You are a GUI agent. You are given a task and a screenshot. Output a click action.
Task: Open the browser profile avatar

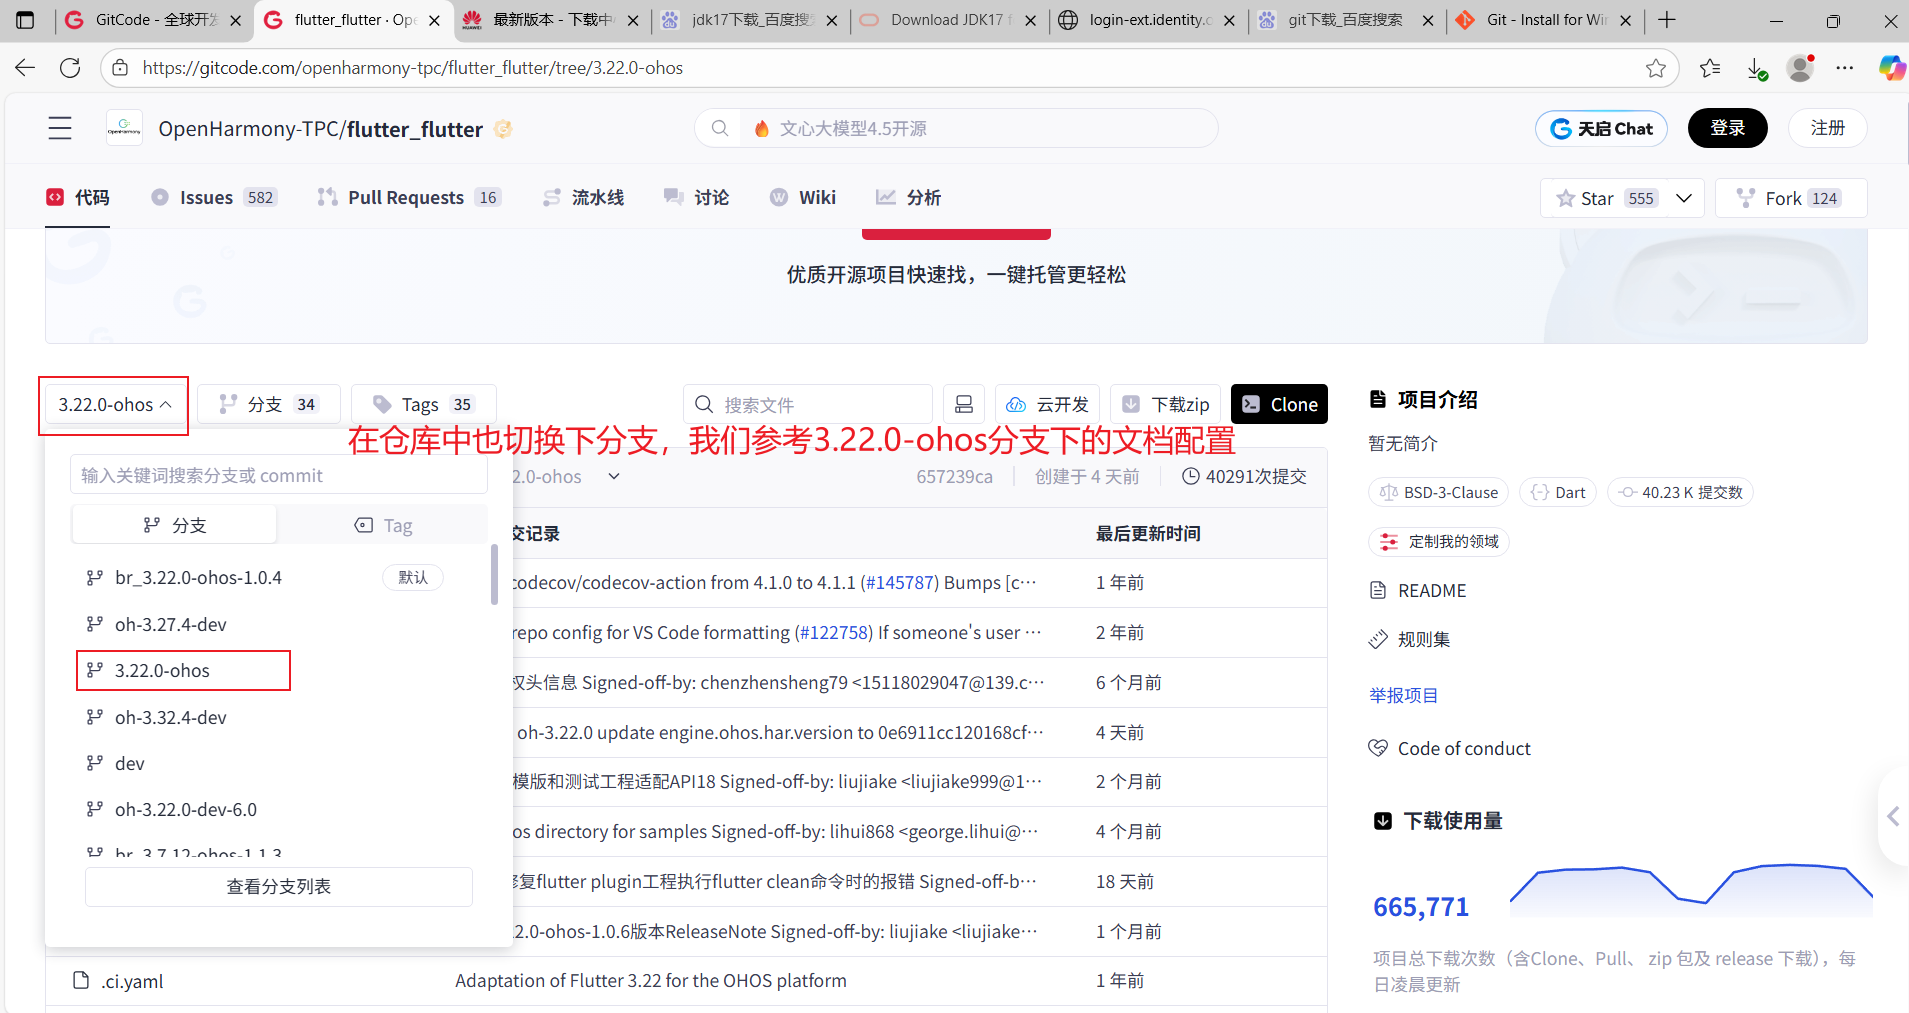coord(1801,67)
